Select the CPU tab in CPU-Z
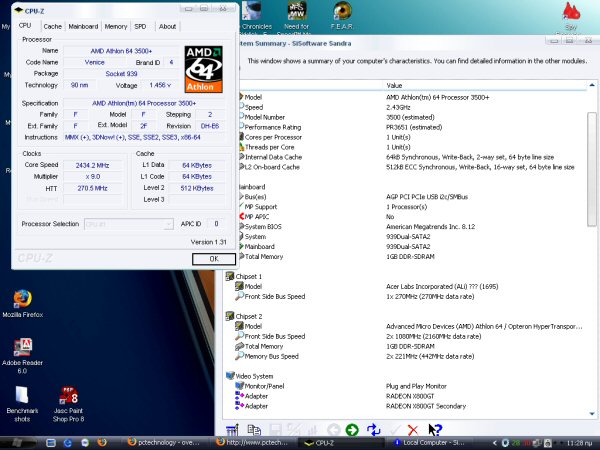Screen dimensions: 600x450 (x=25, y=26)
